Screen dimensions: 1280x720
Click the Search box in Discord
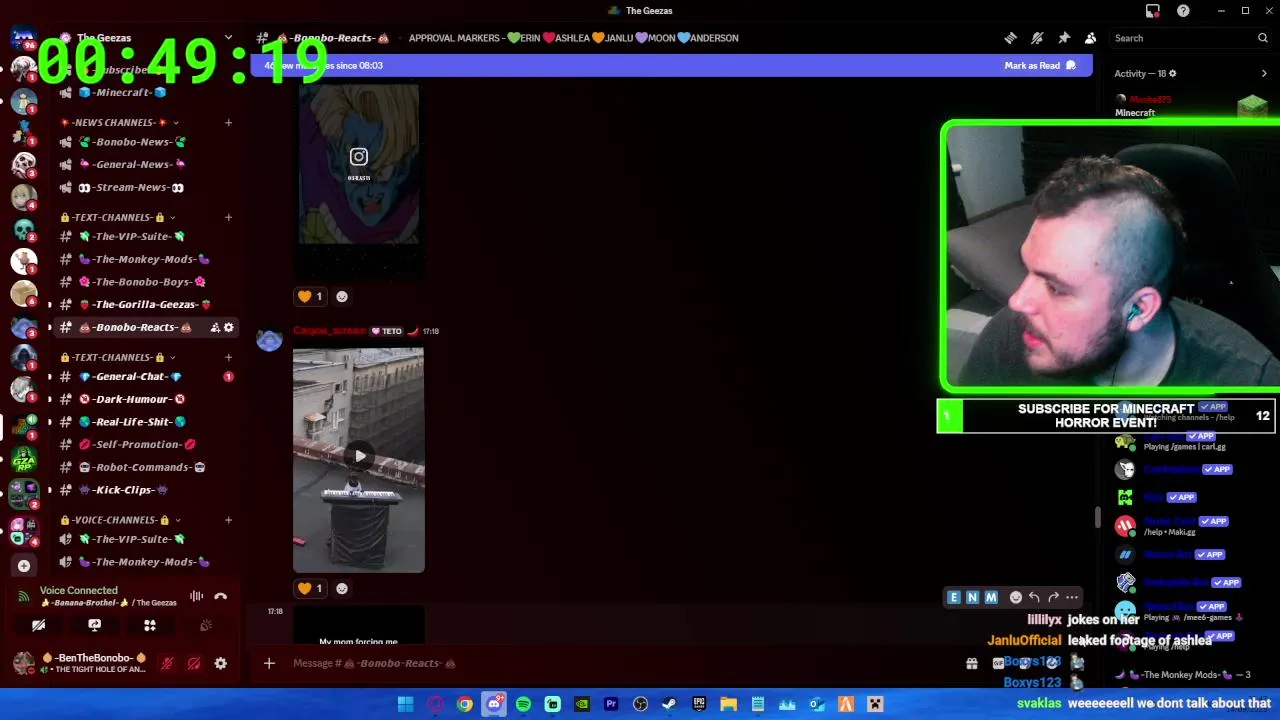1190,38
